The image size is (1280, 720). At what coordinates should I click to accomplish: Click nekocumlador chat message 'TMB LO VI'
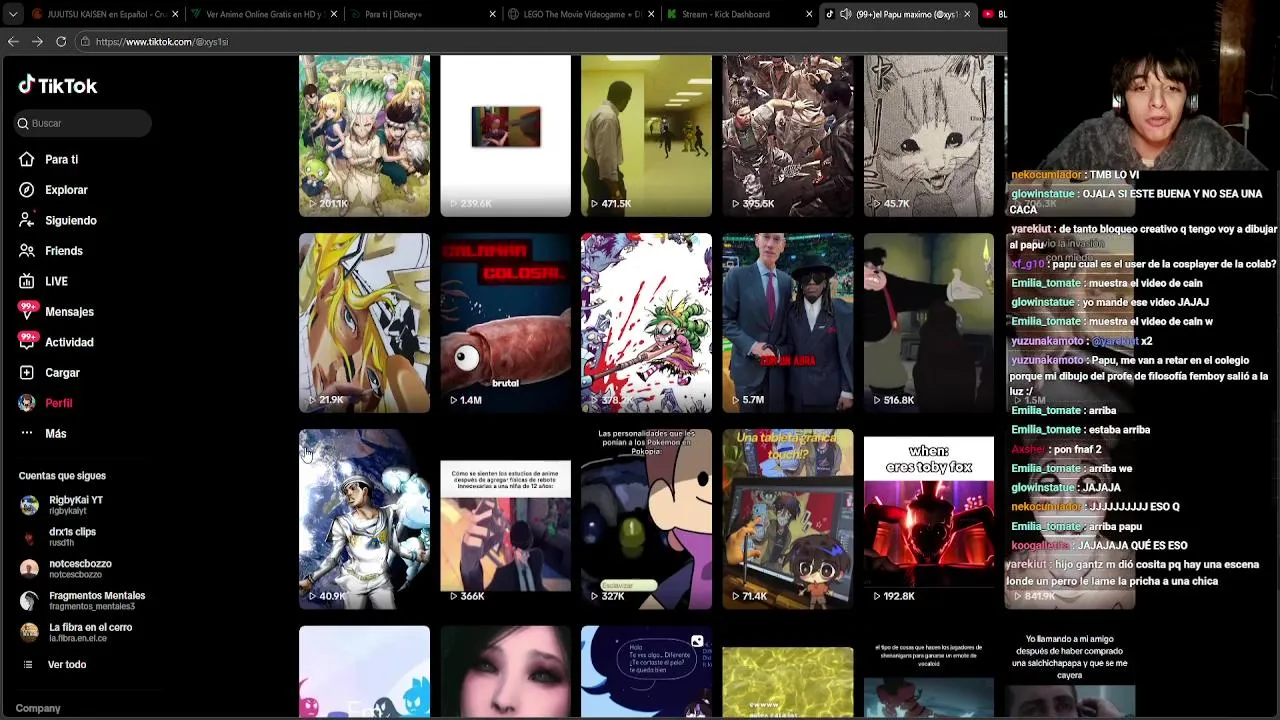[x=1075, y=175]
